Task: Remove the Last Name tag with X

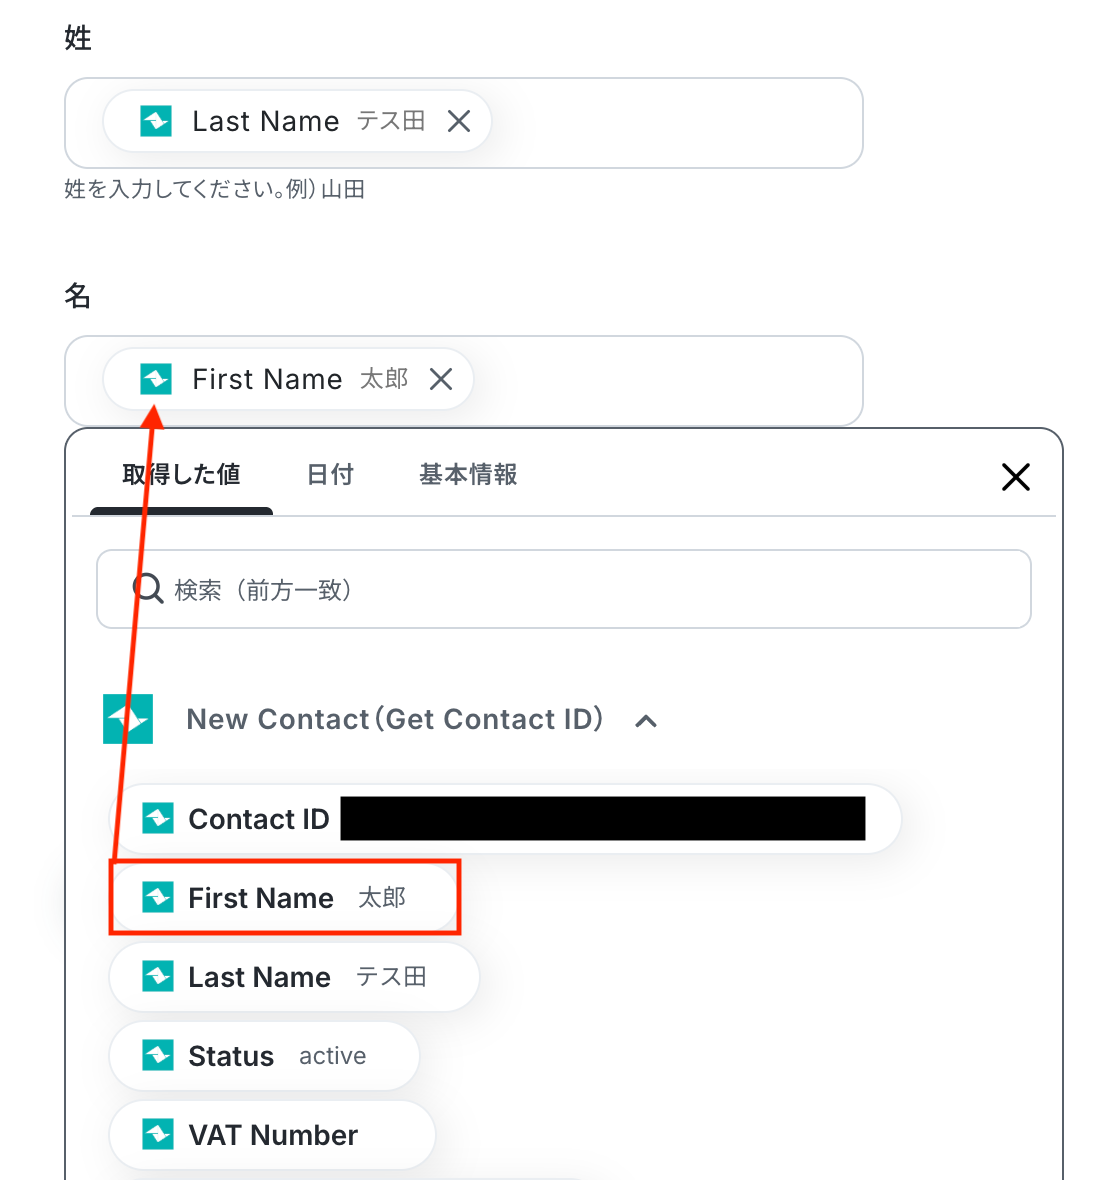Action: click(459, 121)
